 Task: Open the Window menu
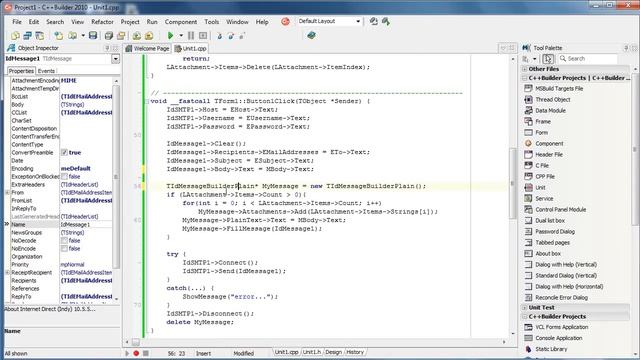click(x=237, y=22)
